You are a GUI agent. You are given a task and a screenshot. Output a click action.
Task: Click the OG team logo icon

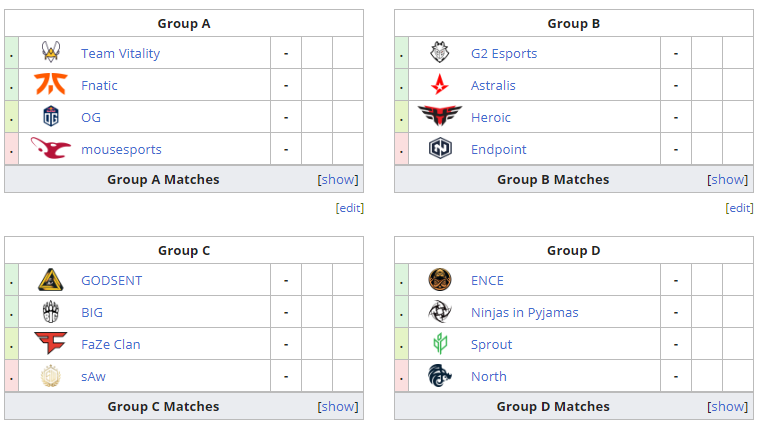pyautogui.click(x=51, y=117)
